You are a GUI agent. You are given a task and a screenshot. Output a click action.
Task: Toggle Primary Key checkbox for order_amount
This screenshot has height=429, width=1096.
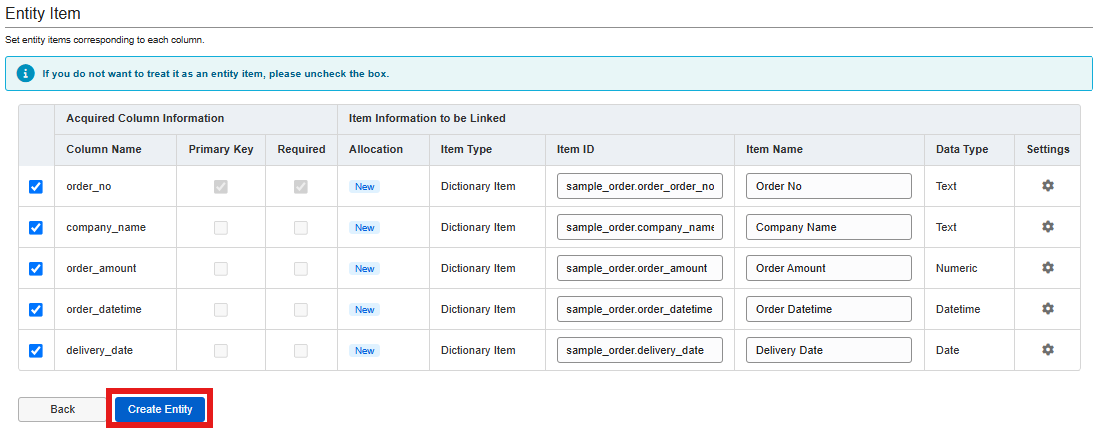point(221,268)
